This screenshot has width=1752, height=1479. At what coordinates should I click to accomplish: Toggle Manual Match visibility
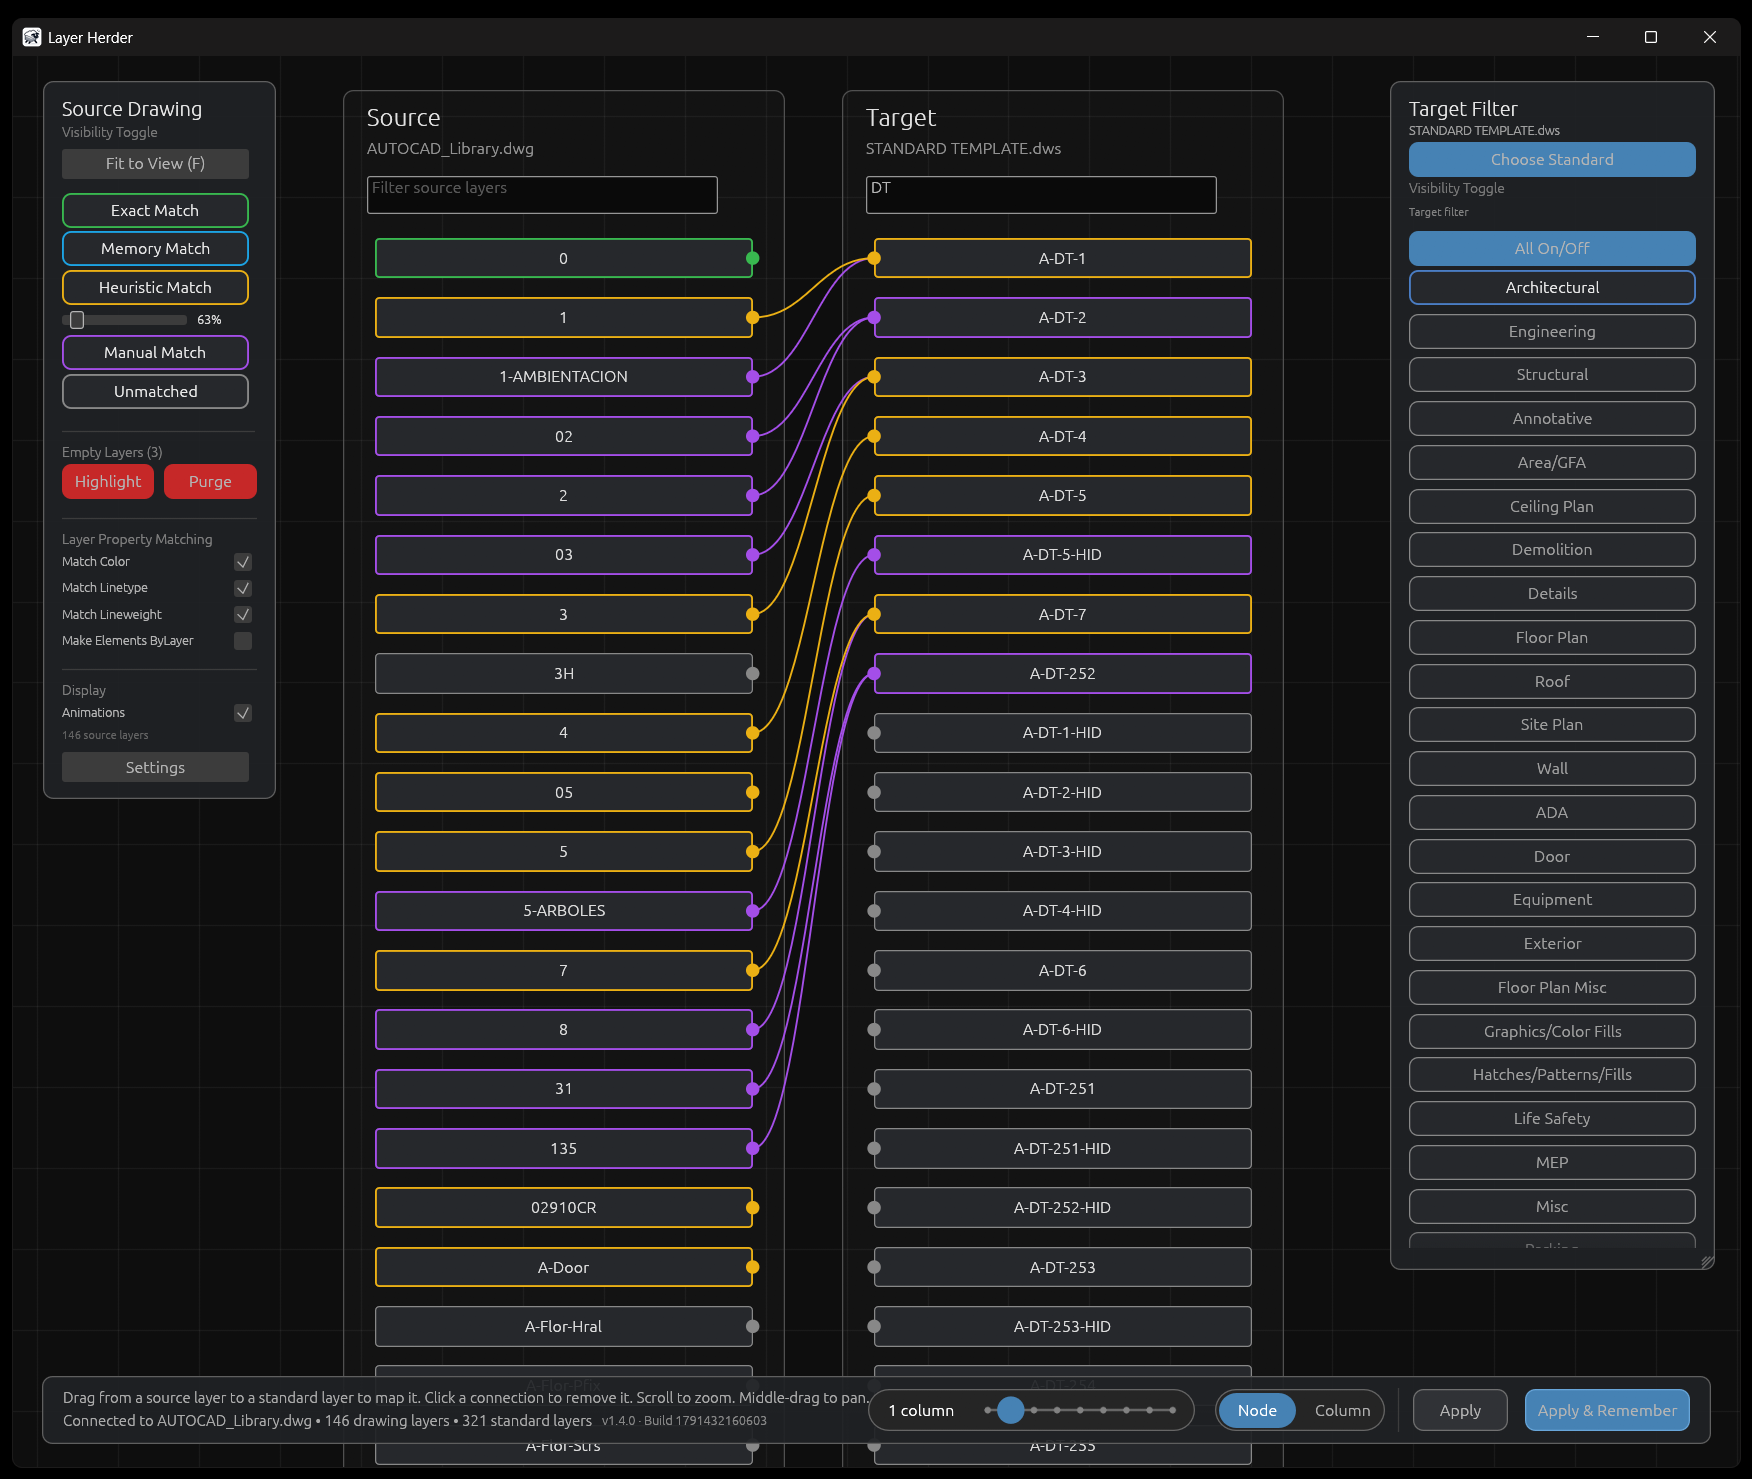point(155,352)
